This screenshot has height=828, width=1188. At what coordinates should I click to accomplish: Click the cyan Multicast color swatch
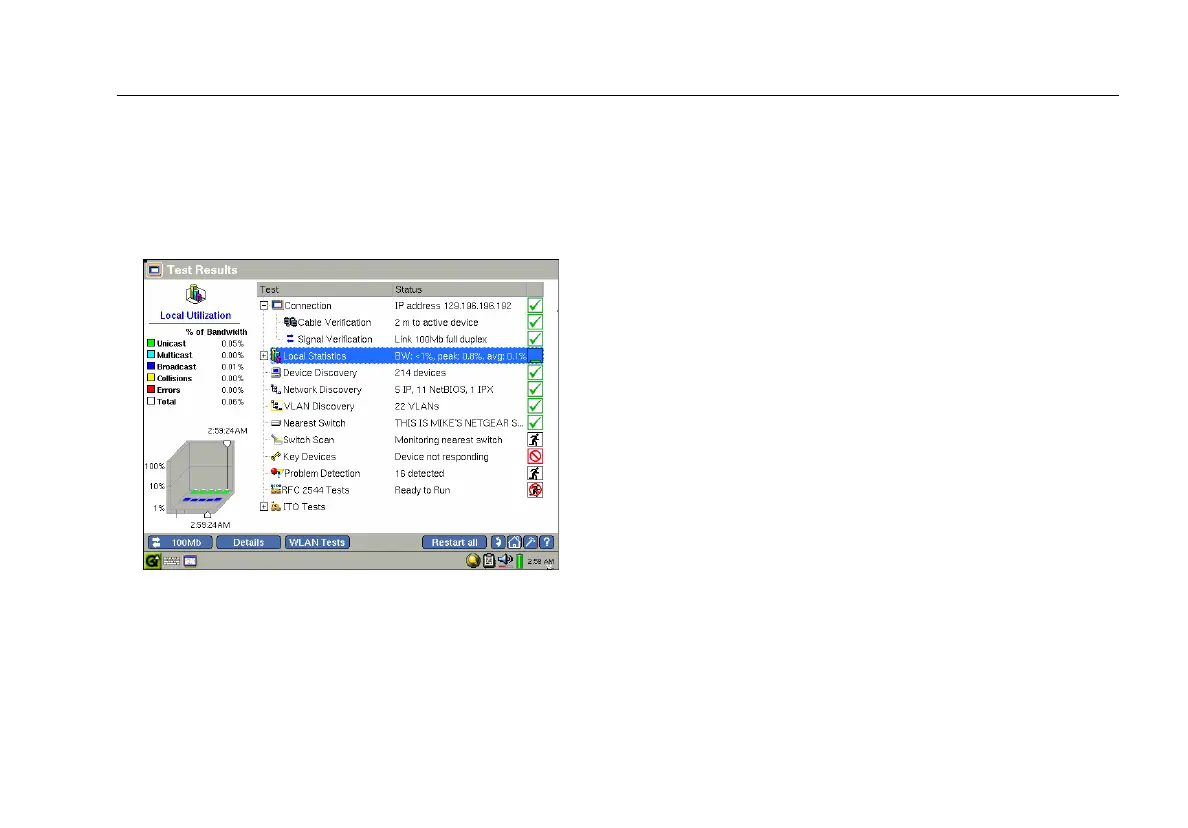click(151, 355)
